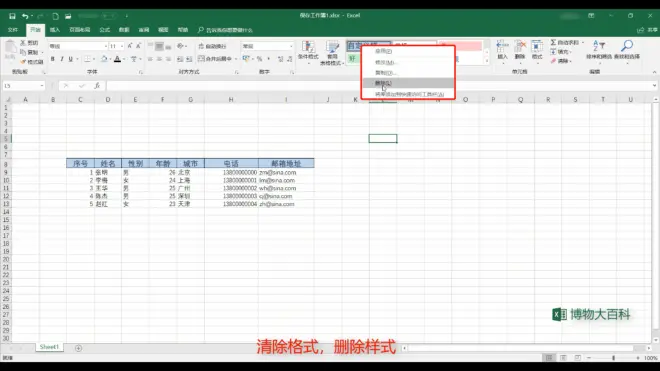Switch to the Sheet1 worksheet tab
This screenshot has width=660, height=371.
[x=49, y=347]
